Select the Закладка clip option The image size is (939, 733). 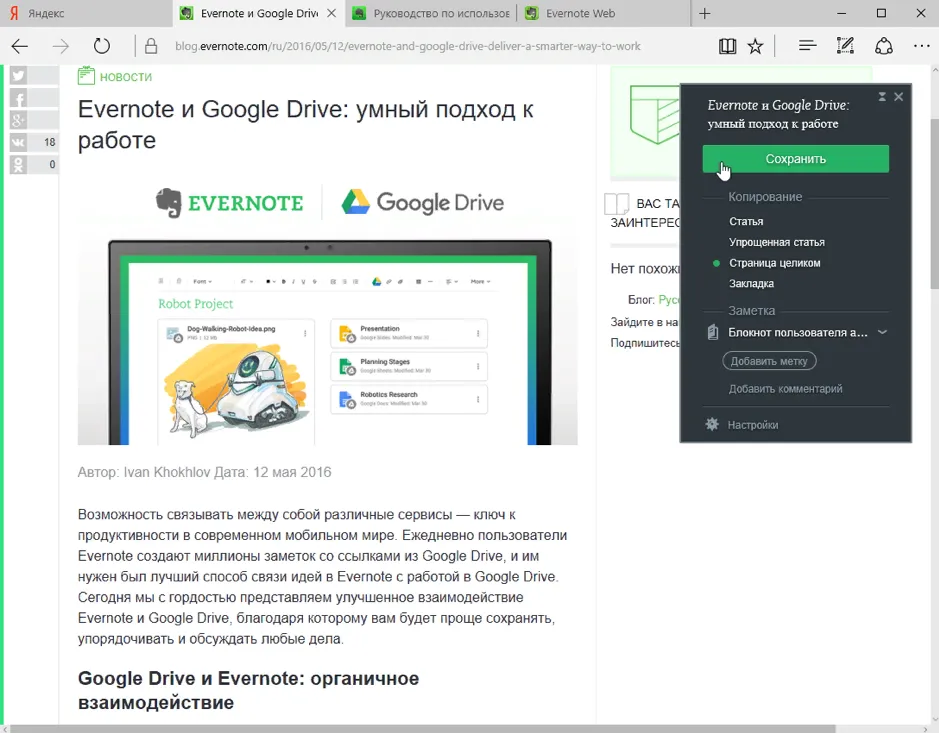pyautogui.click(x=751, y=283)
